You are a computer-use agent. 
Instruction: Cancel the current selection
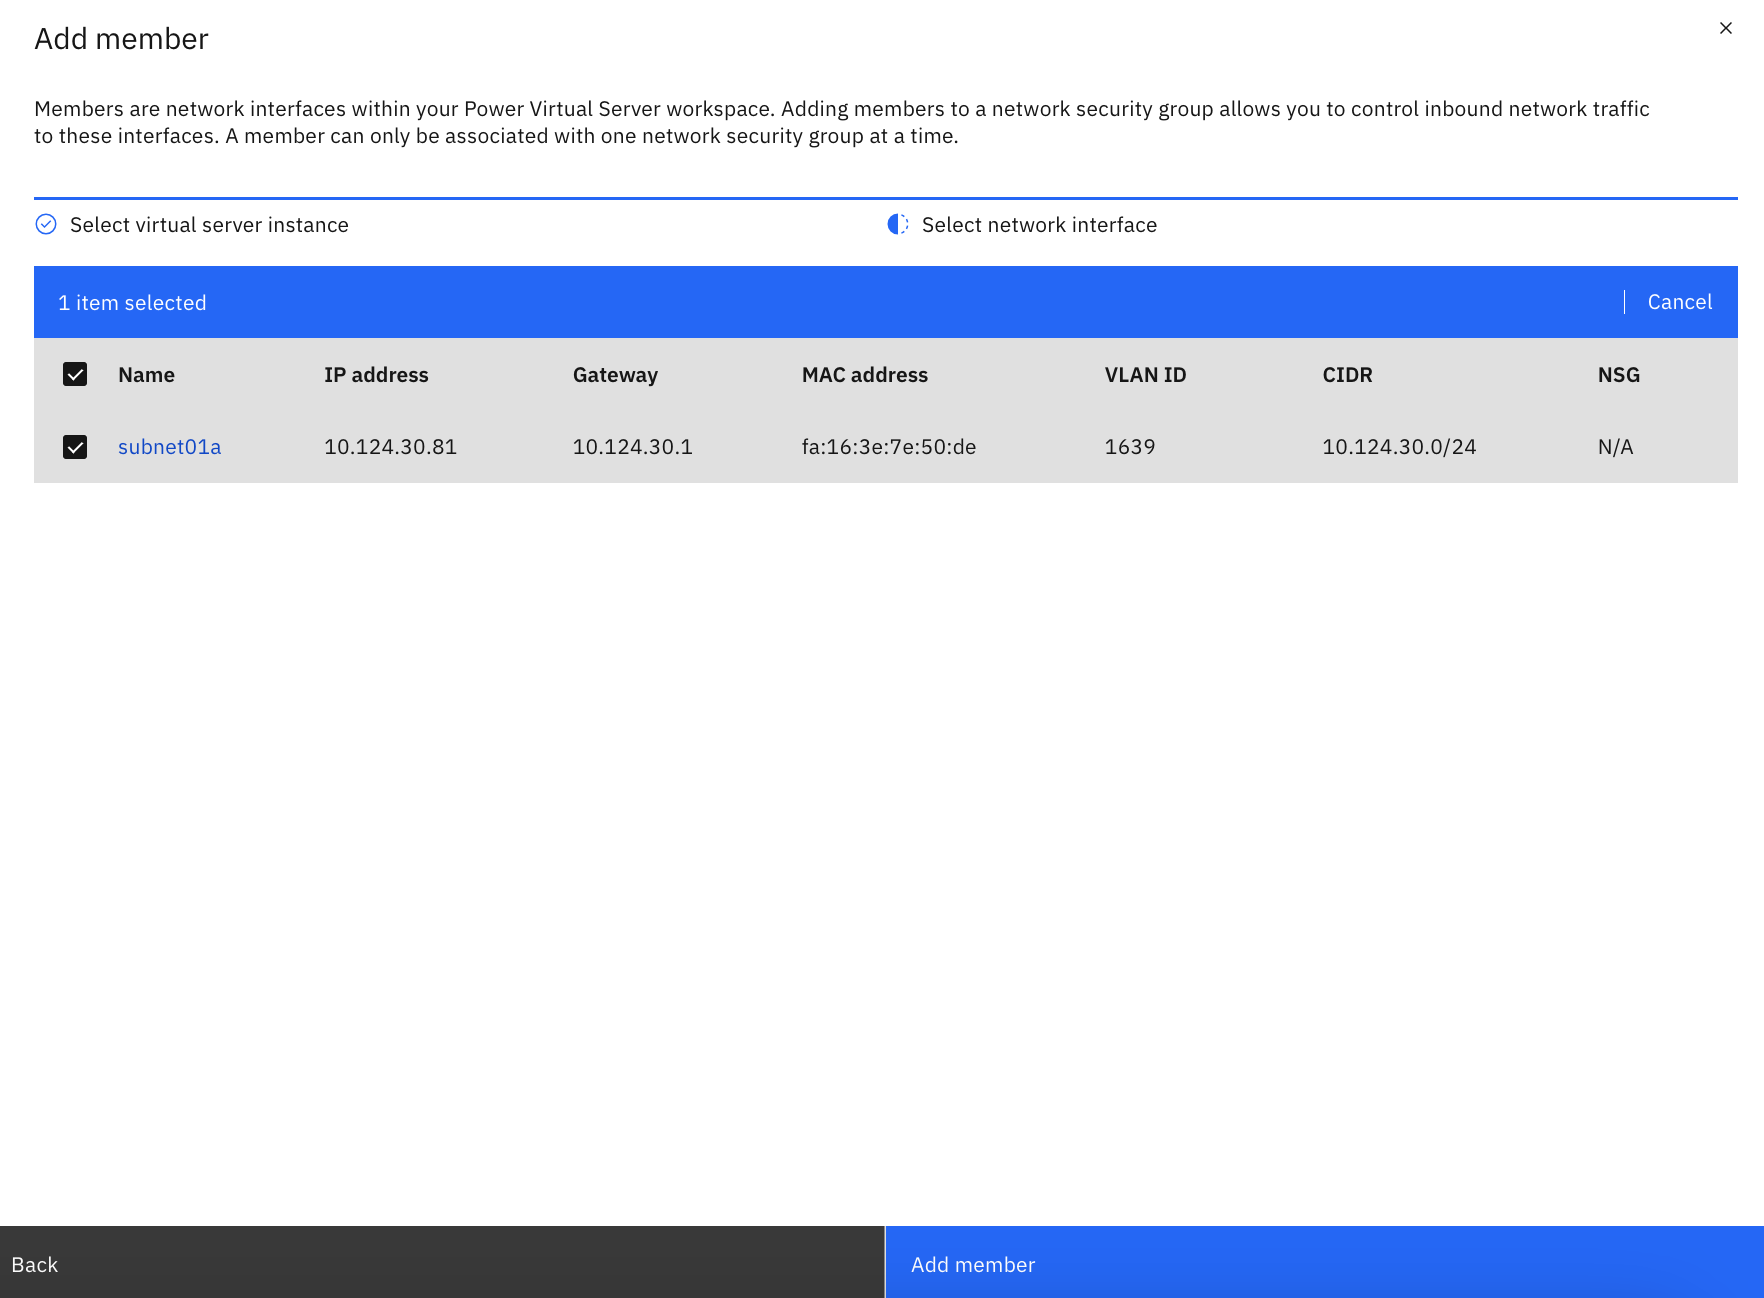(1679, 302)
